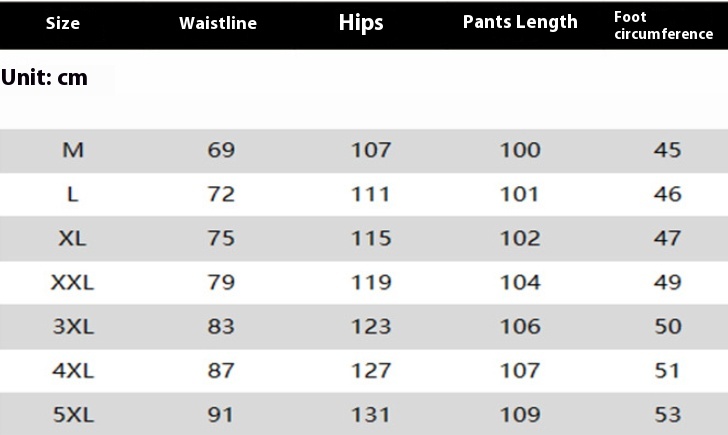Click the Size column header
This screenshot has width=728, height=435.
(x=63, y=24)
